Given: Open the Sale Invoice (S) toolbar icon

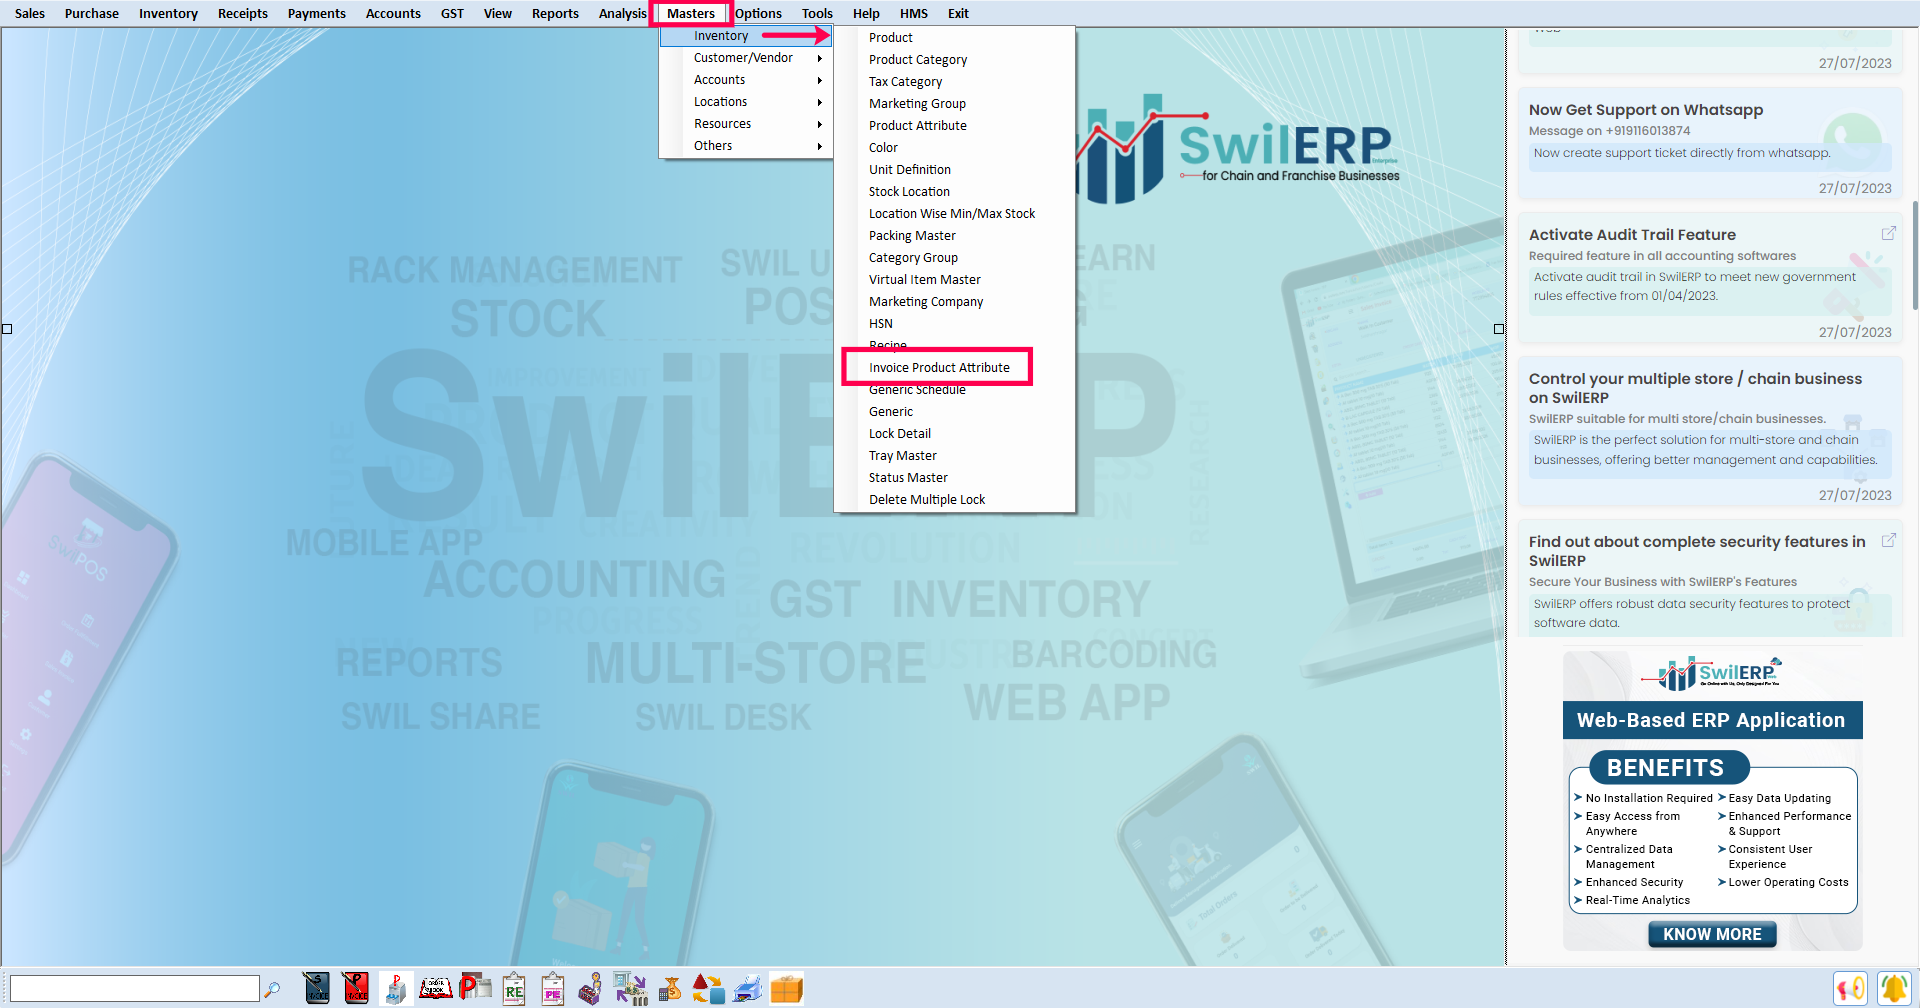Looking at the screenshot, I should (316, 988).
